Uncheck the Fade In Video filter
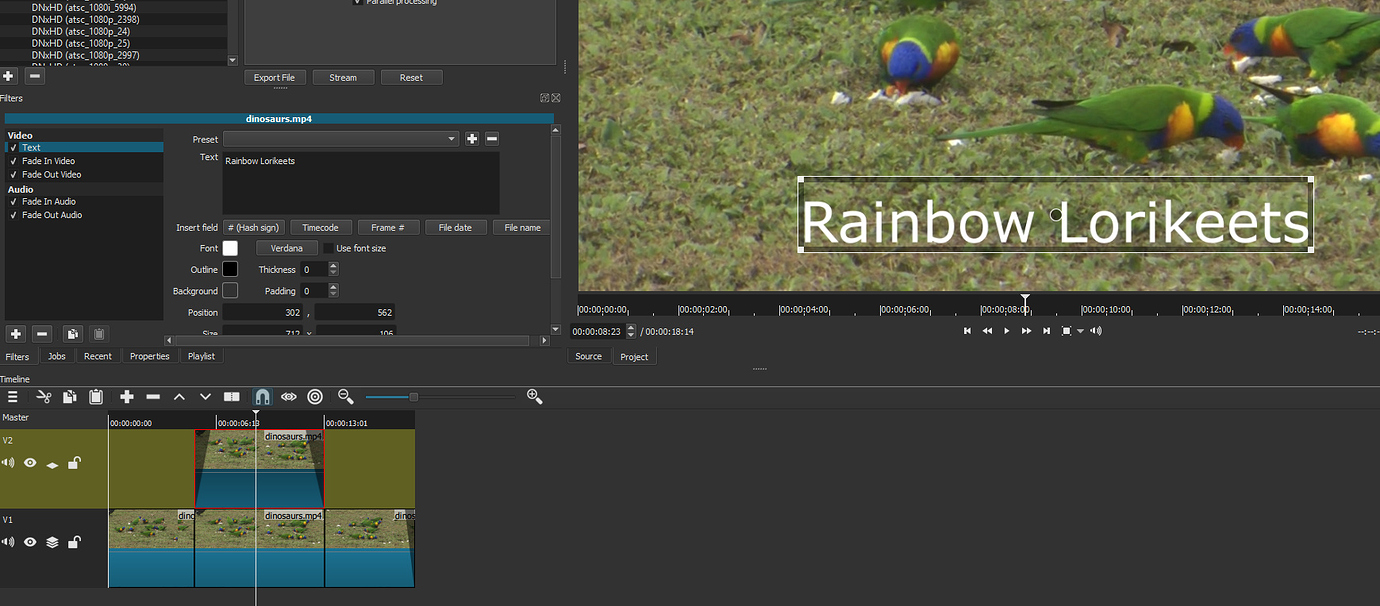This screenshot has height=606, width=1380. [x=13, y=161]
